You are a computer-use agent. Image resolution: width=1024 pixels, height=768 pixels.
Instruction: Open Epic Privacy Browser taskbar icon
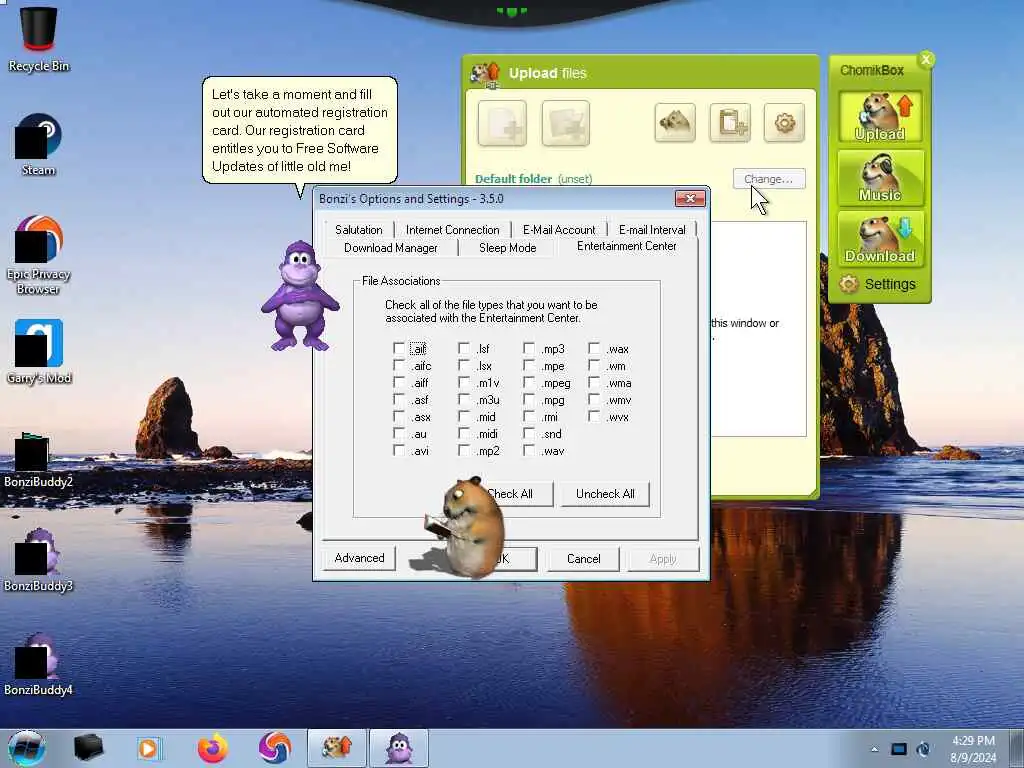(275, 748)
